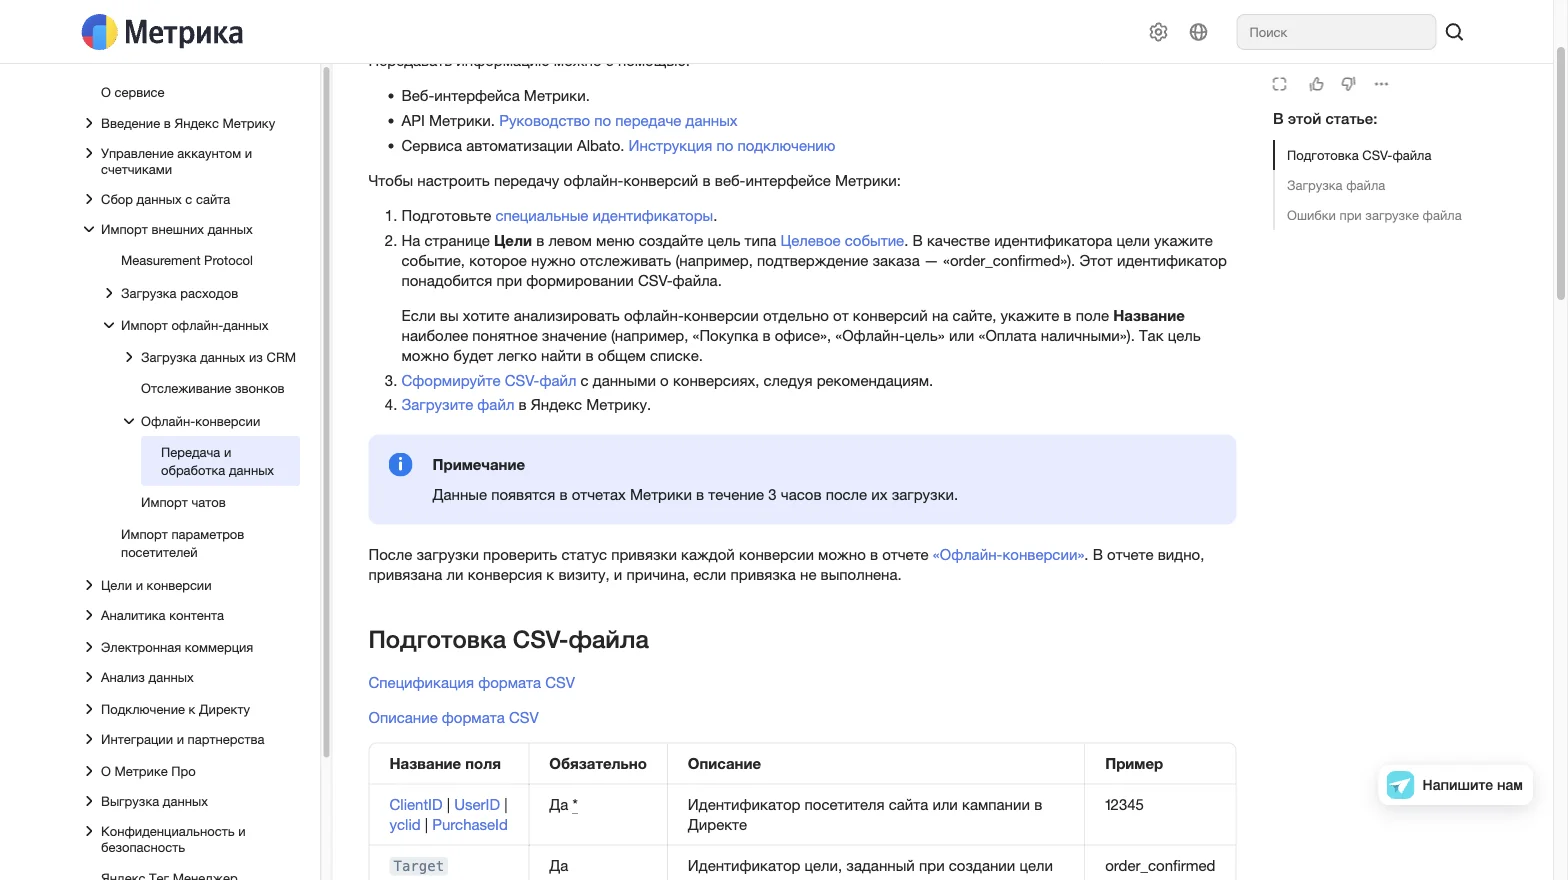Follow the Целевое событие link

click(x=842, y=241)
